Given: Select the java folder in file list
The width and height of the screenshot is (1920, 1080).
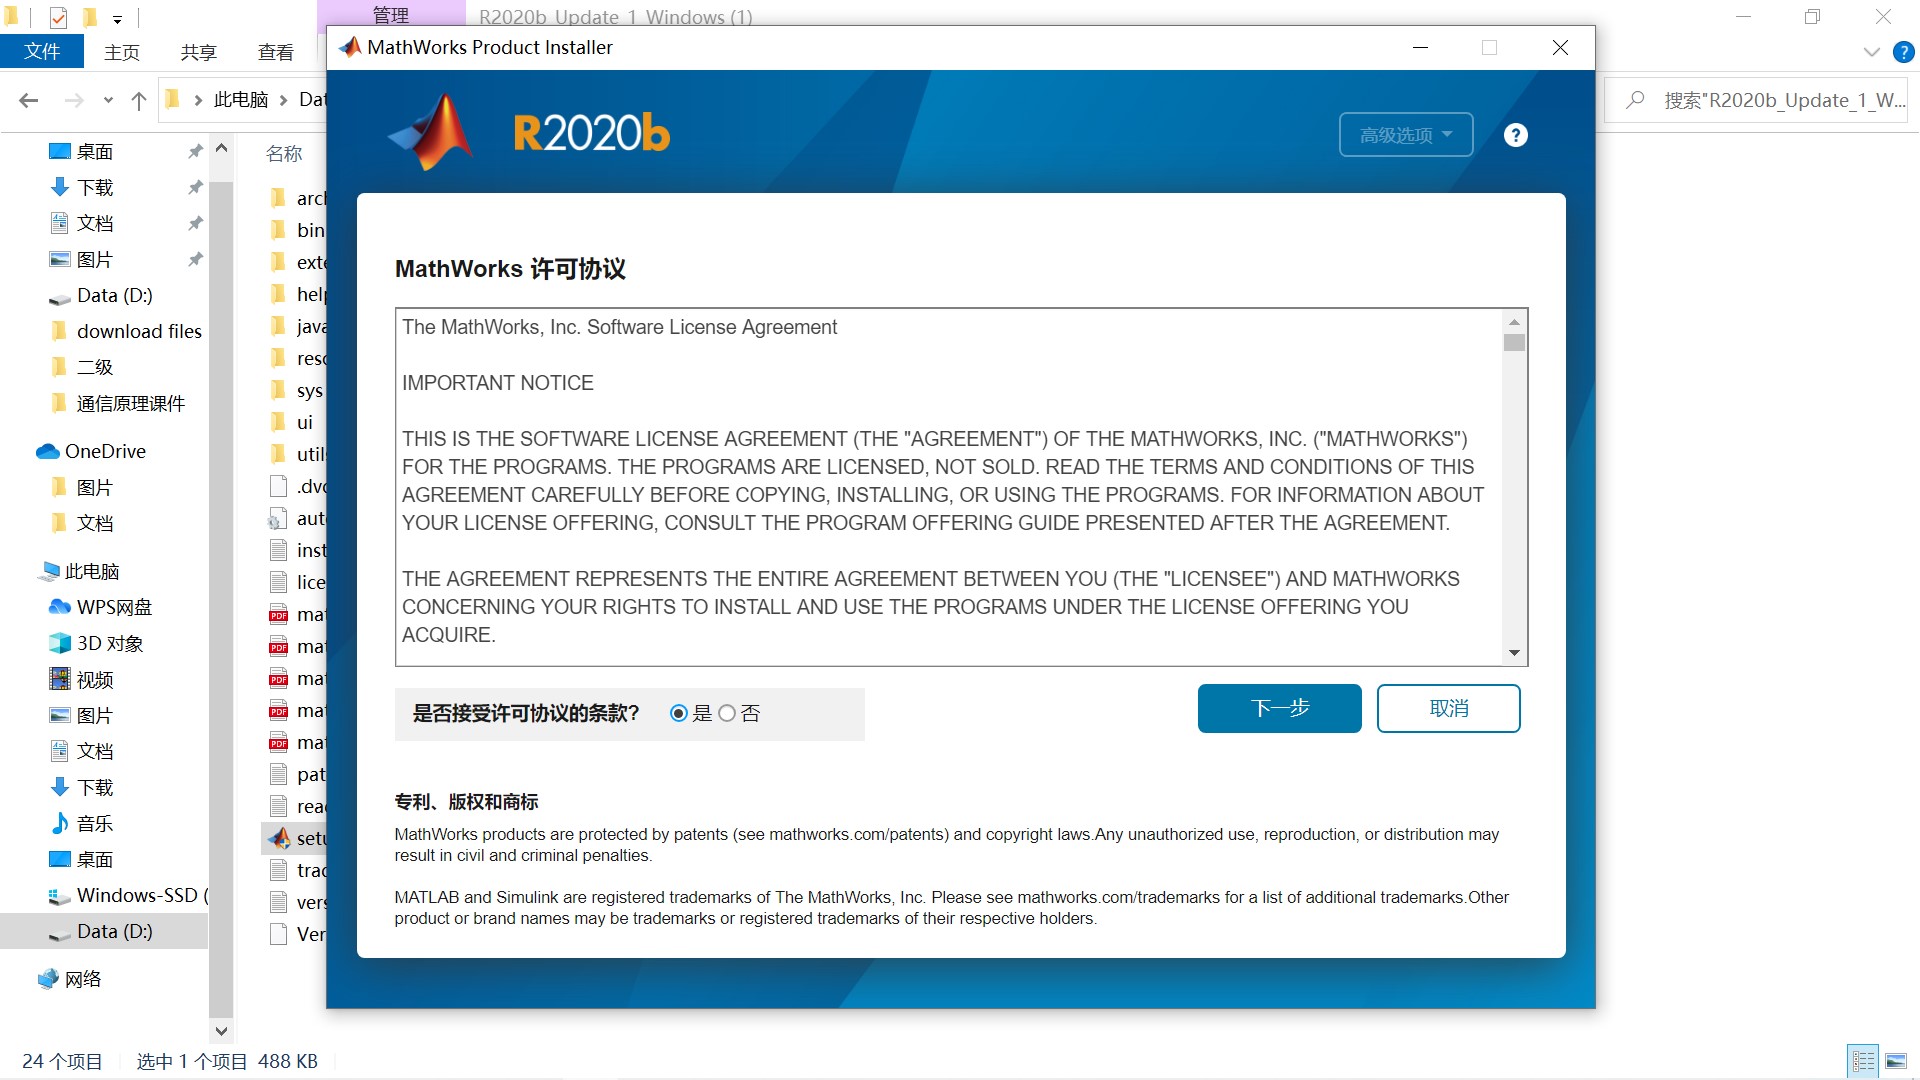Looking at the screenshot, I should (297, 326).
